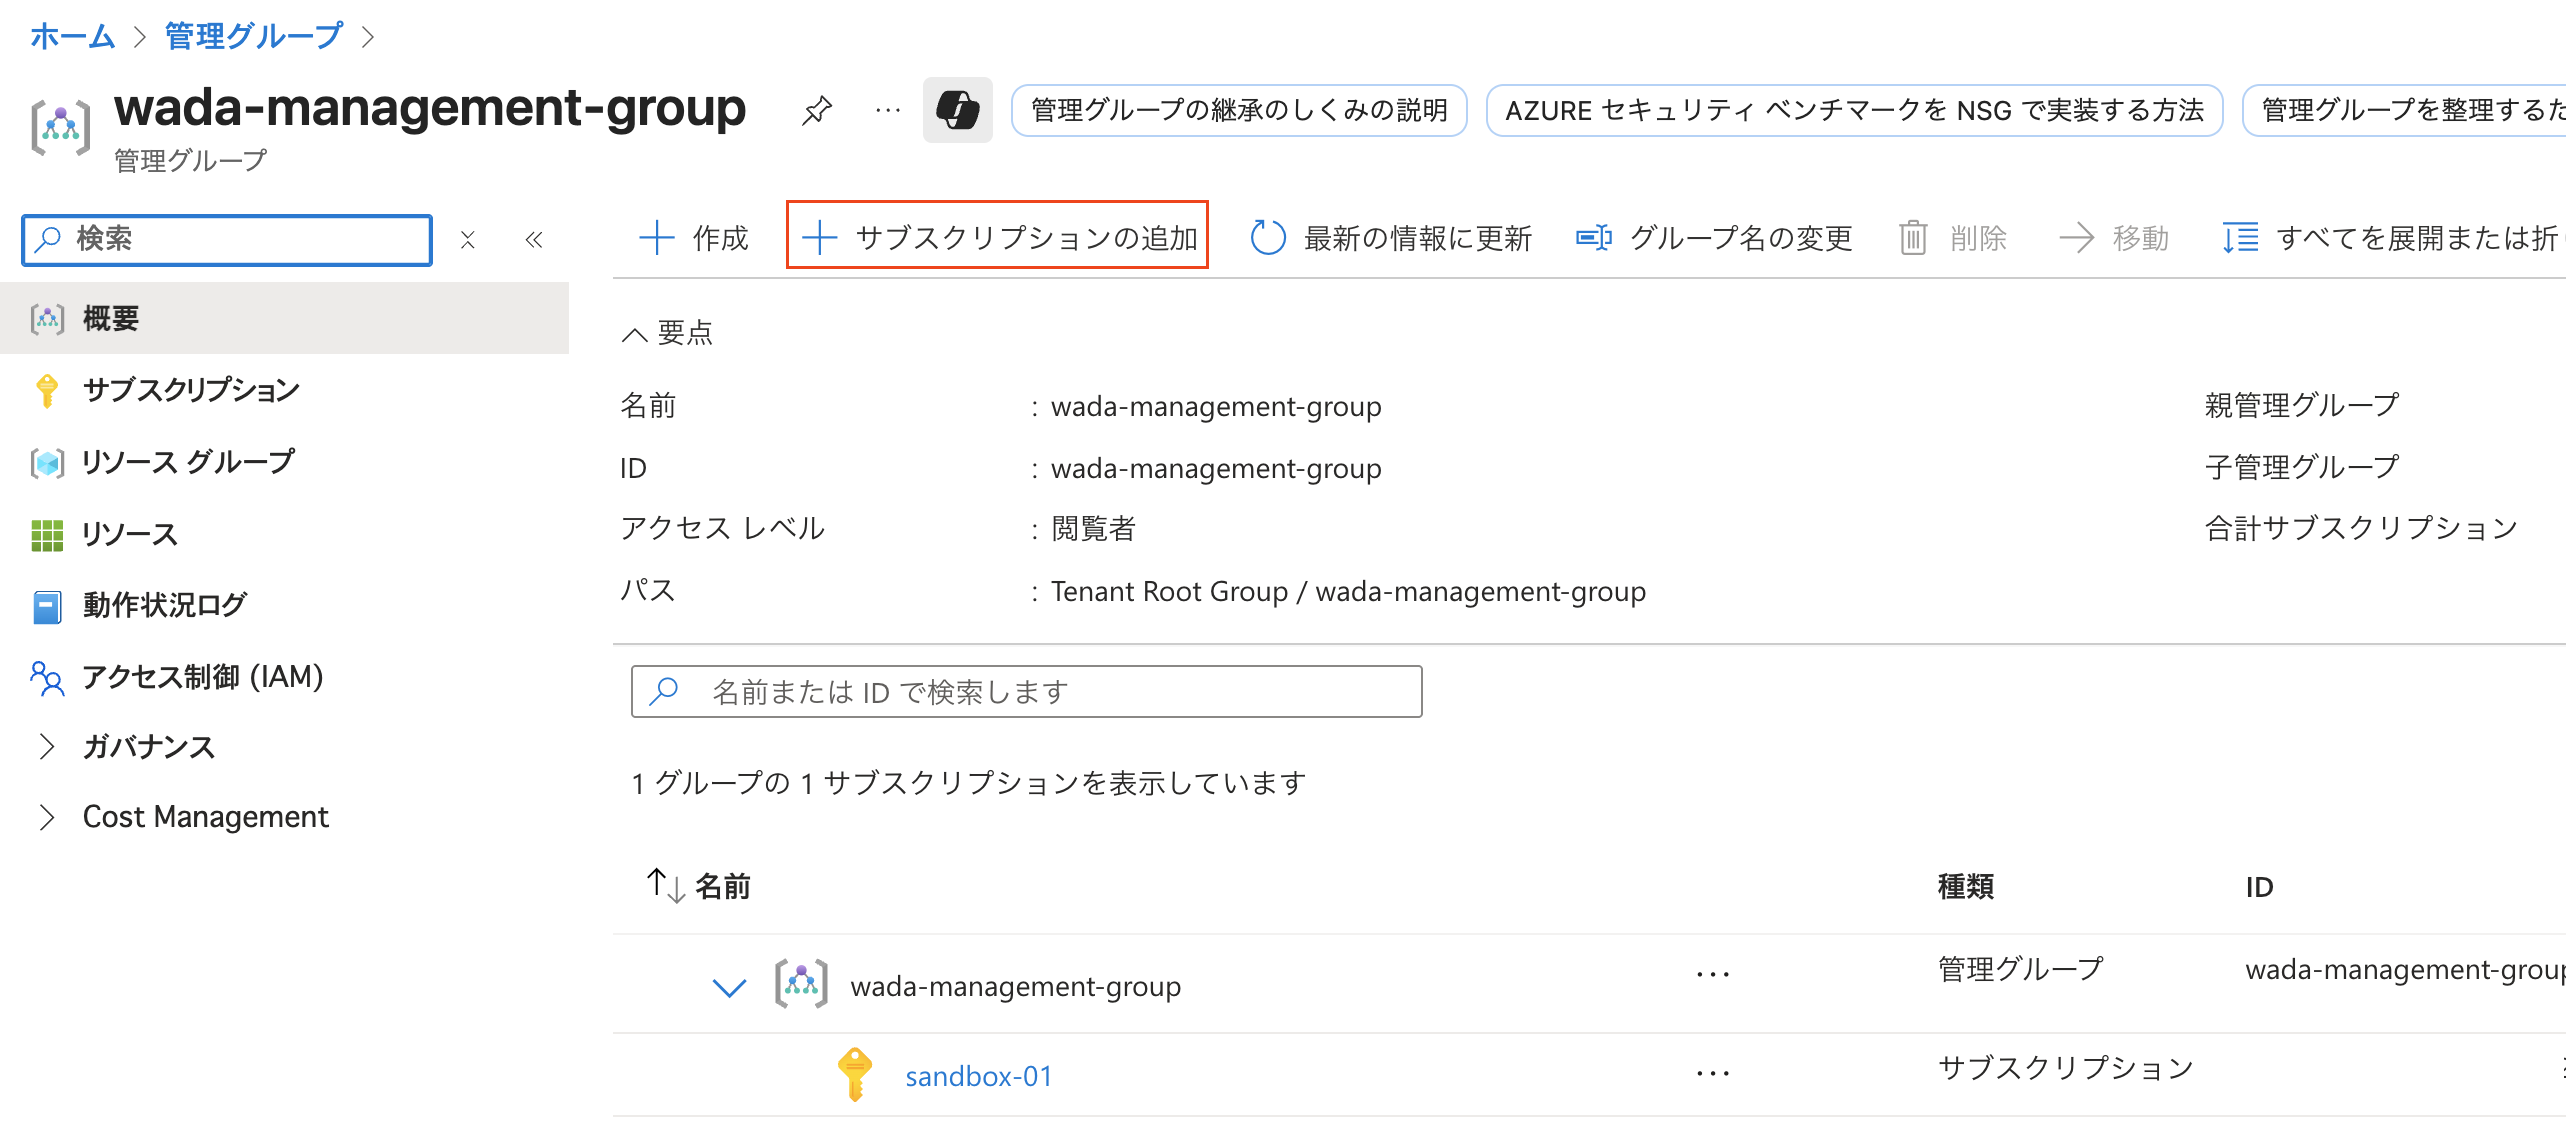Open 動作状況ログ in the sidebar

click(x=284, y=605)
